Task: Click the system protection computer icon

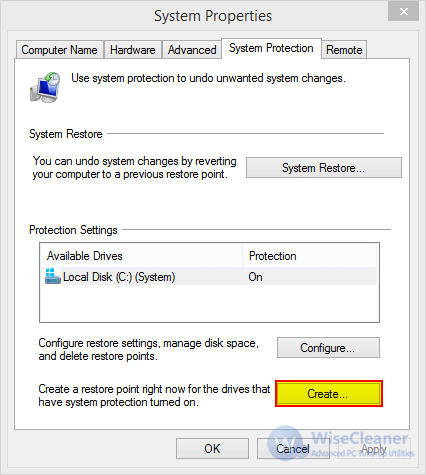Action: coord(45,87)
